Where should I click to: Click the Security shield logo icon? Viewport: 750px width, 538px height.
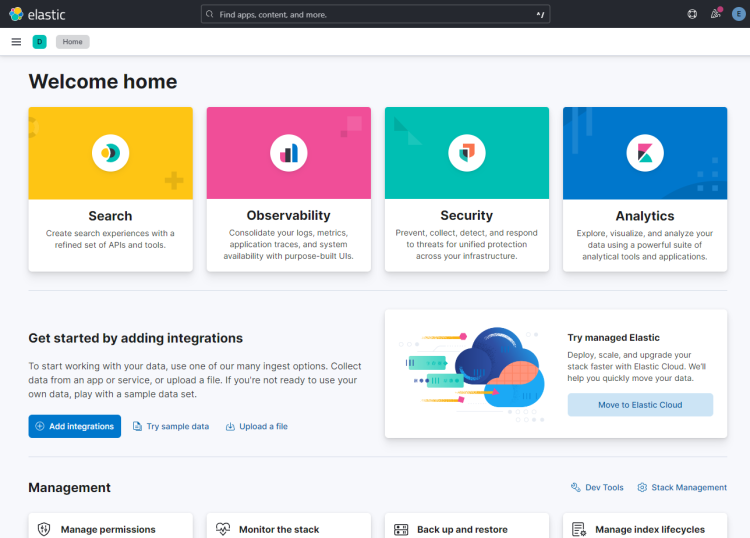(467, 153)
